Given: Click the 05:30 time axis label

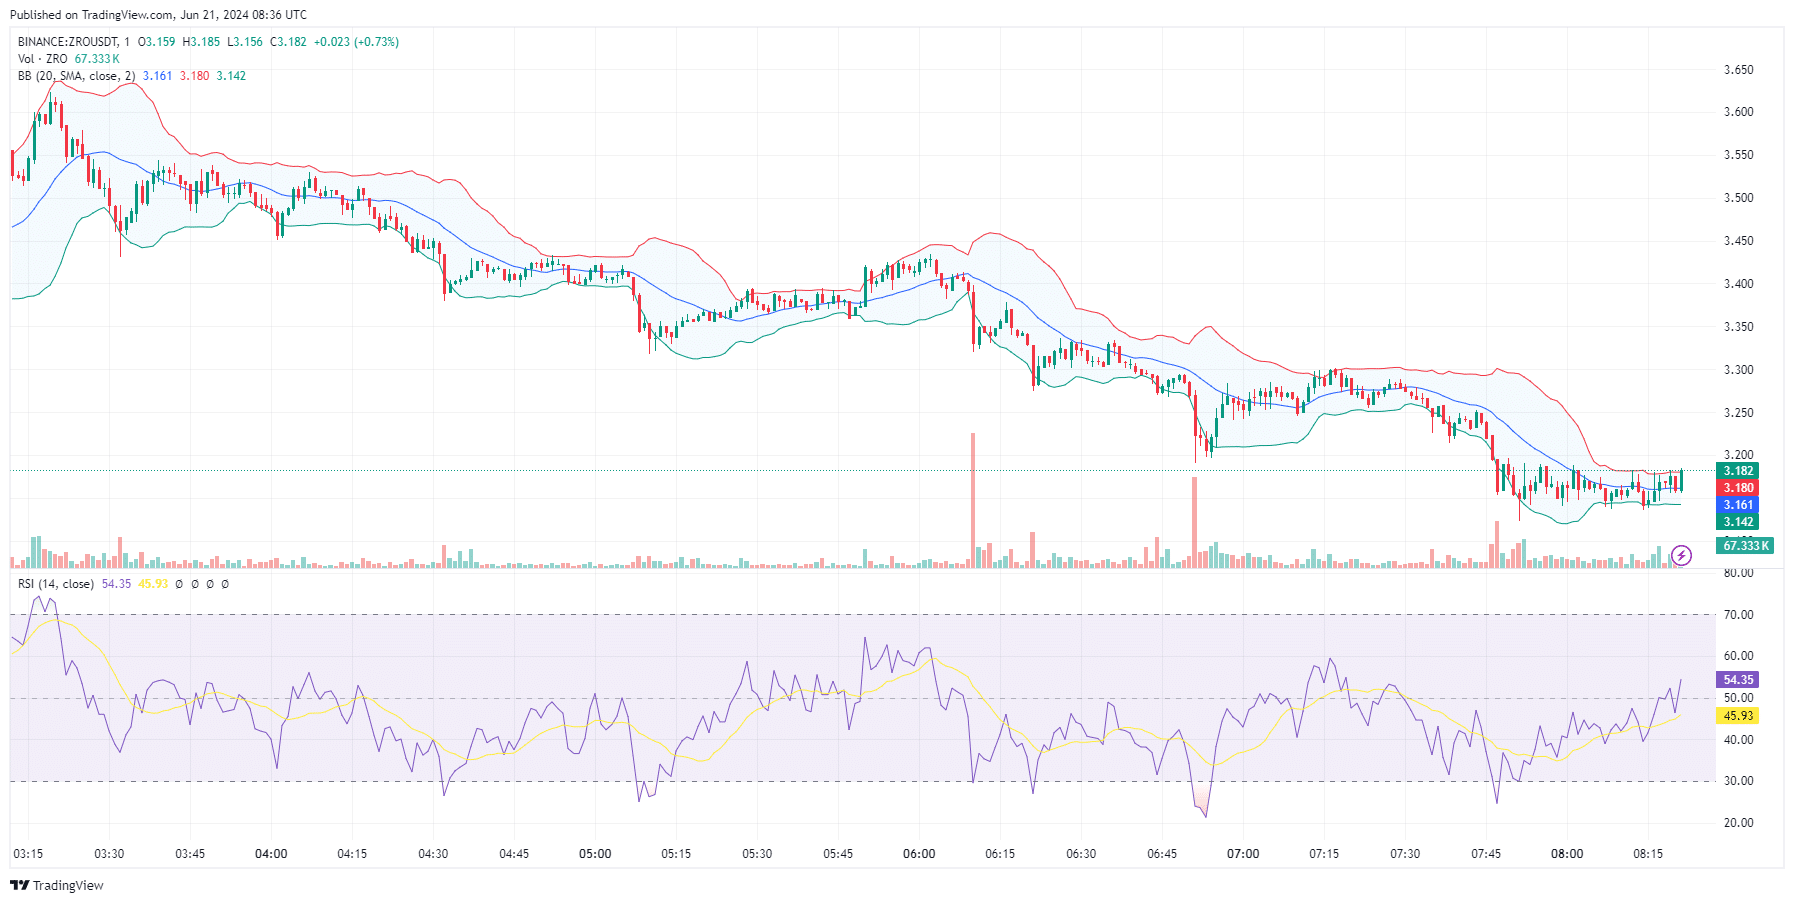Looking at the screenshot, I should click(x=757, y=854).
